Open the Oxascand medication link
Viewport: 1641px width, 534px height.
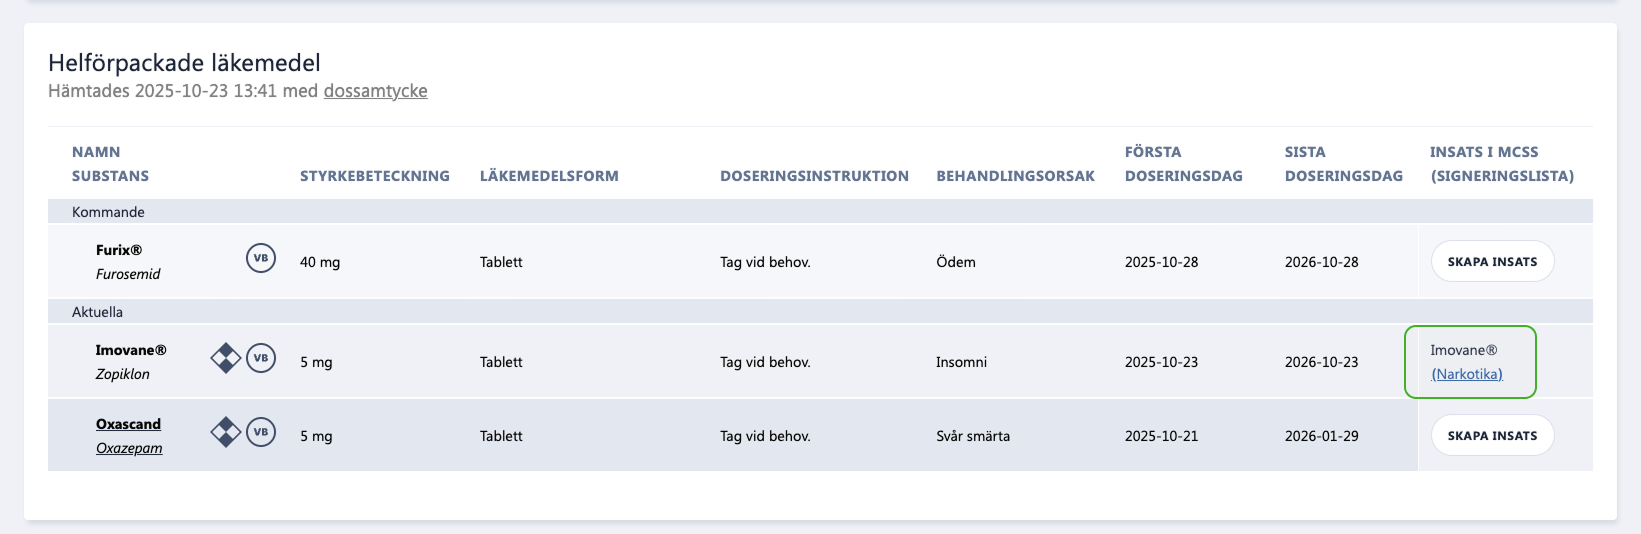click(x=128, y=424)
